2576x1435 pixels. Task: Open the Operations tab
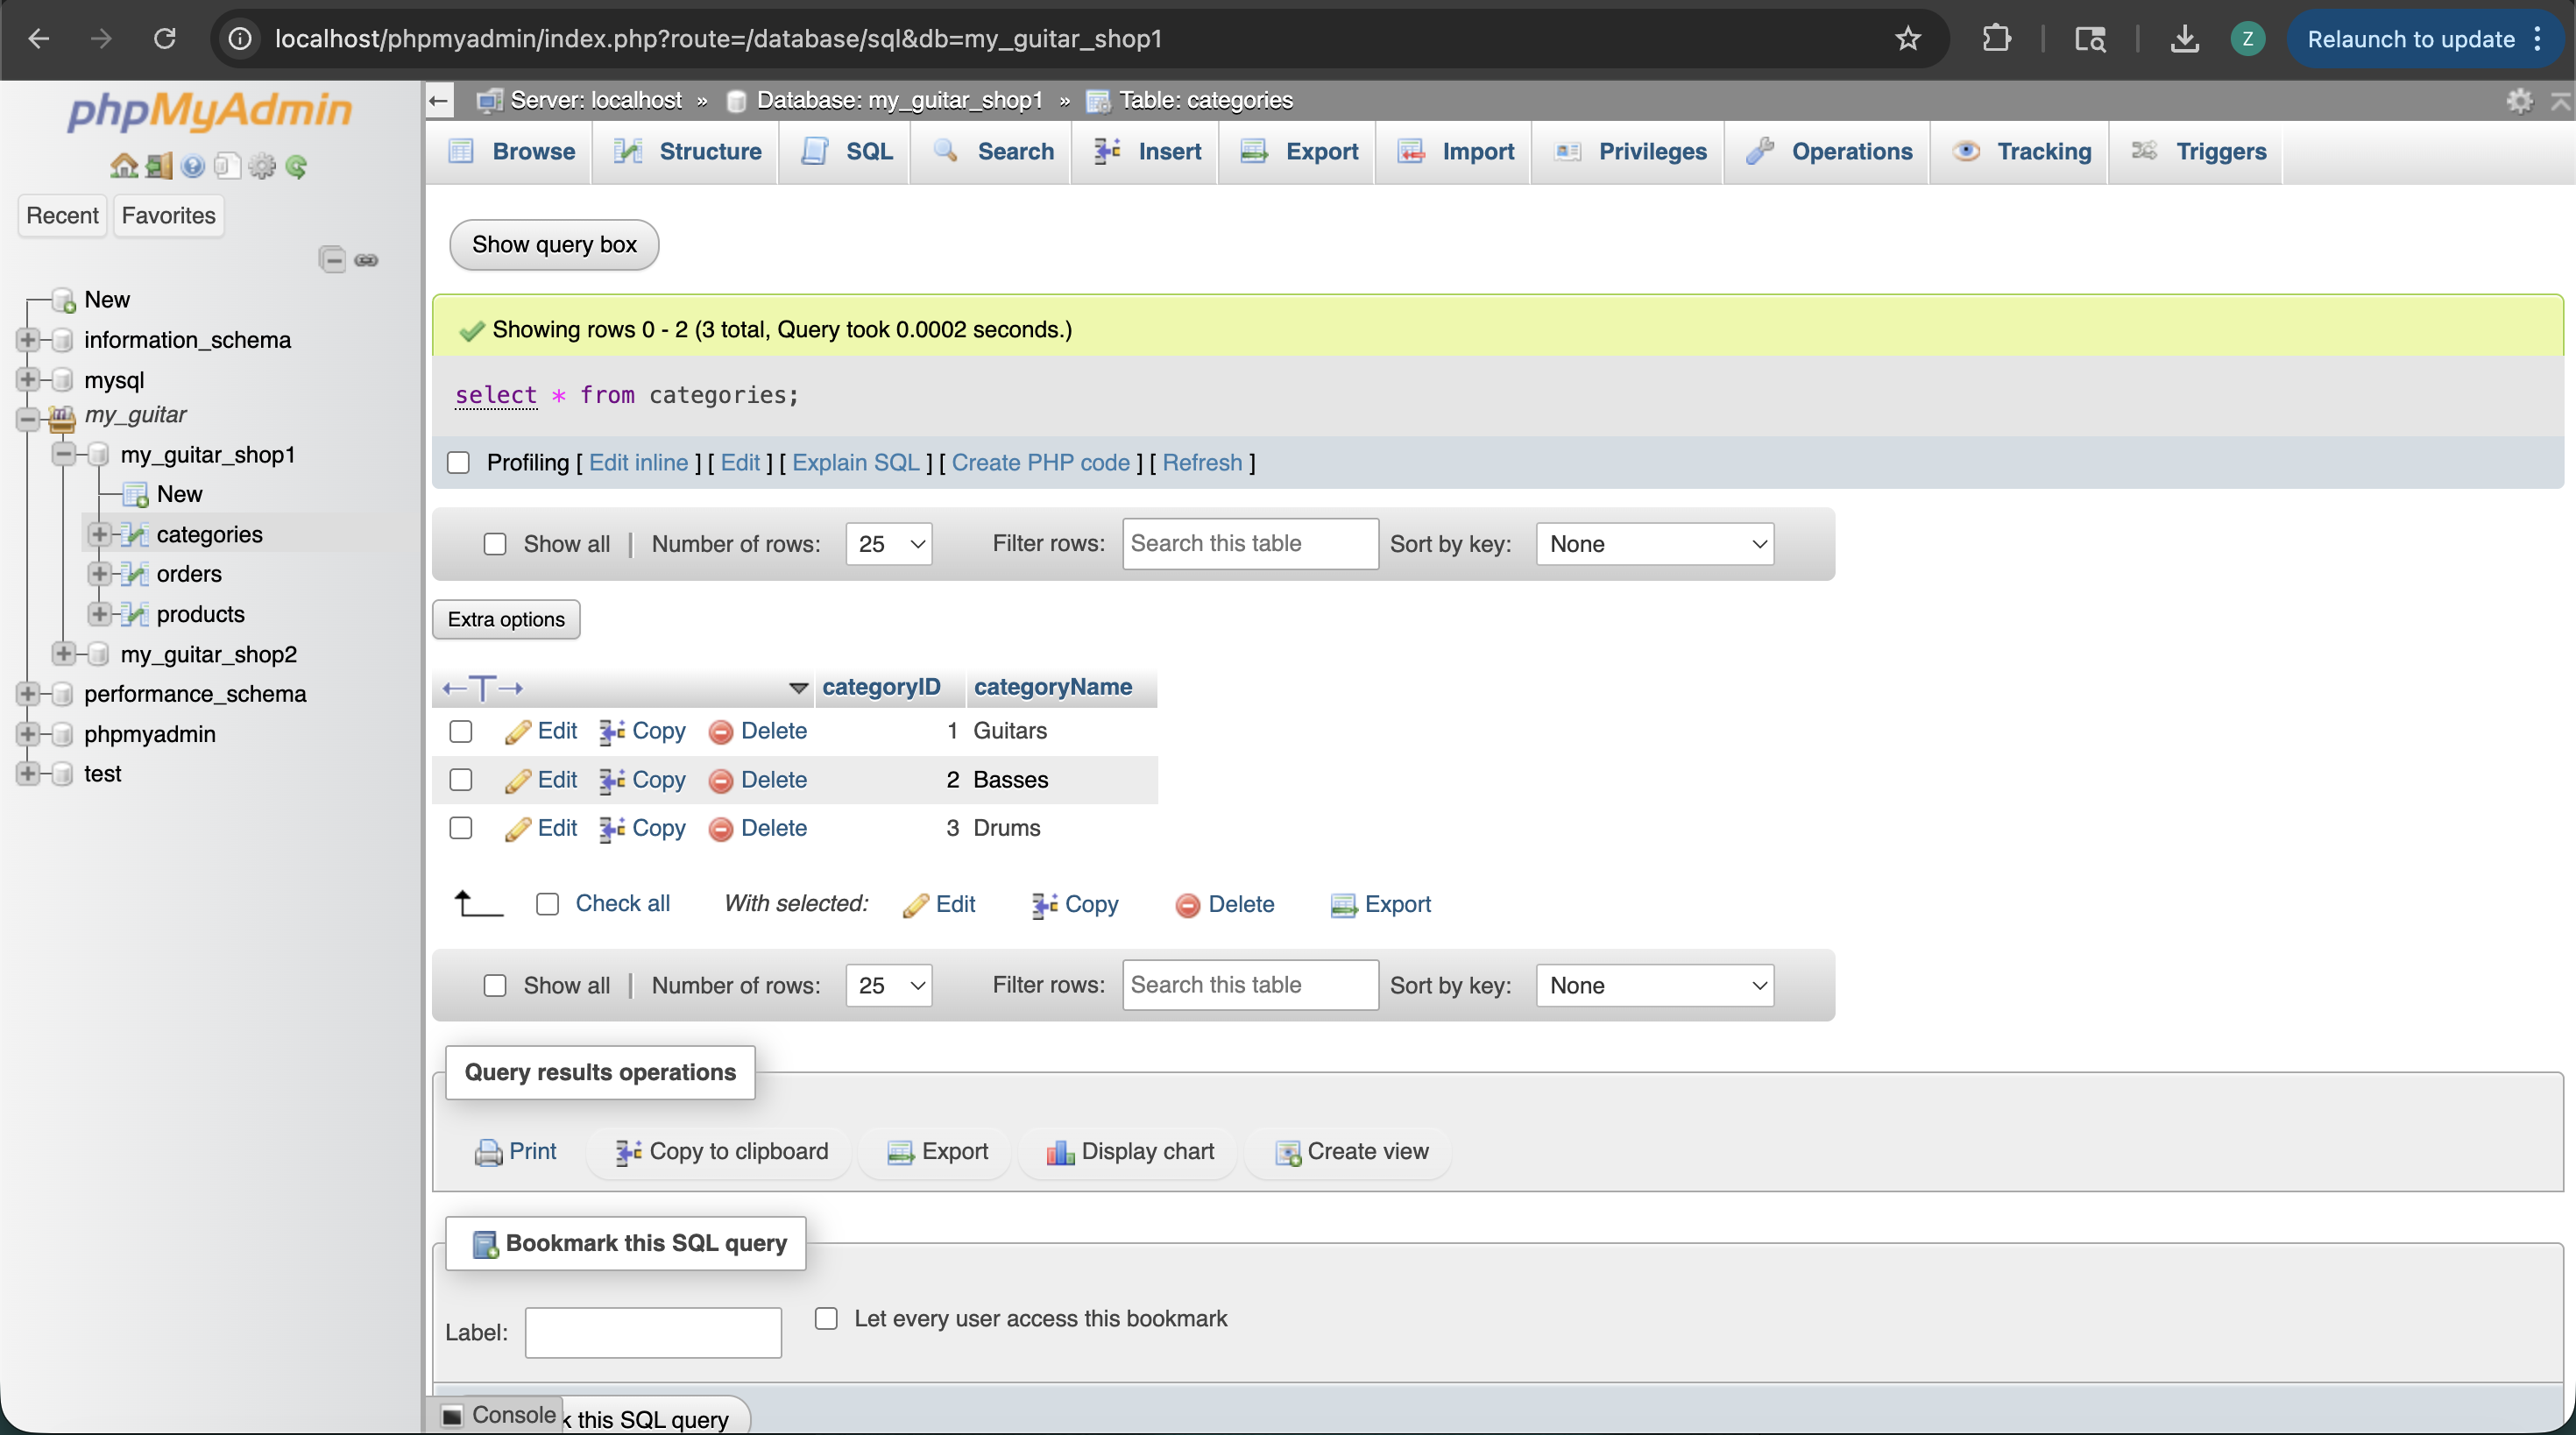click(x=1829, y=151)
